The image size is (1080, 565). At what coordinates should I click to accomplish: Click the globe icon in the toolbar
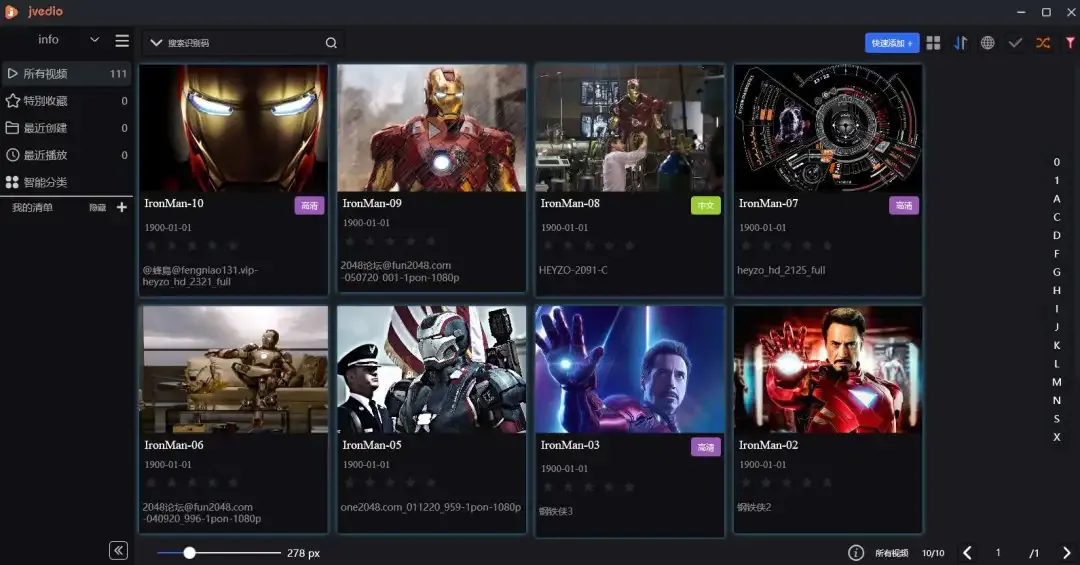(x=987, y=43)
